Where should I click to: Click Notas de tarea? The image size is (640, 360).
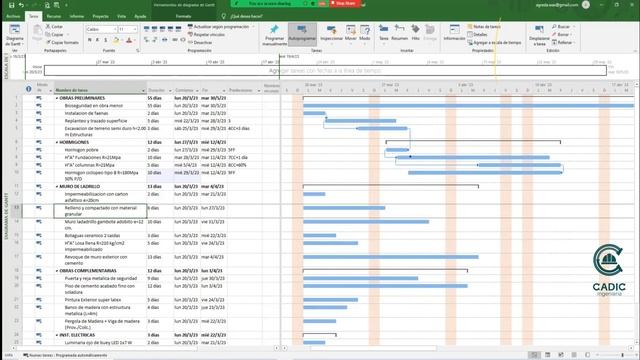(484, 27)
